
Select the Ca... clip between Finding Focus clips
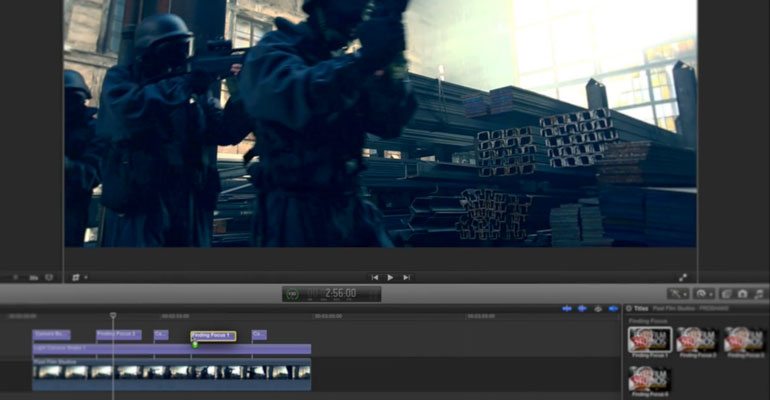(161, 335)
